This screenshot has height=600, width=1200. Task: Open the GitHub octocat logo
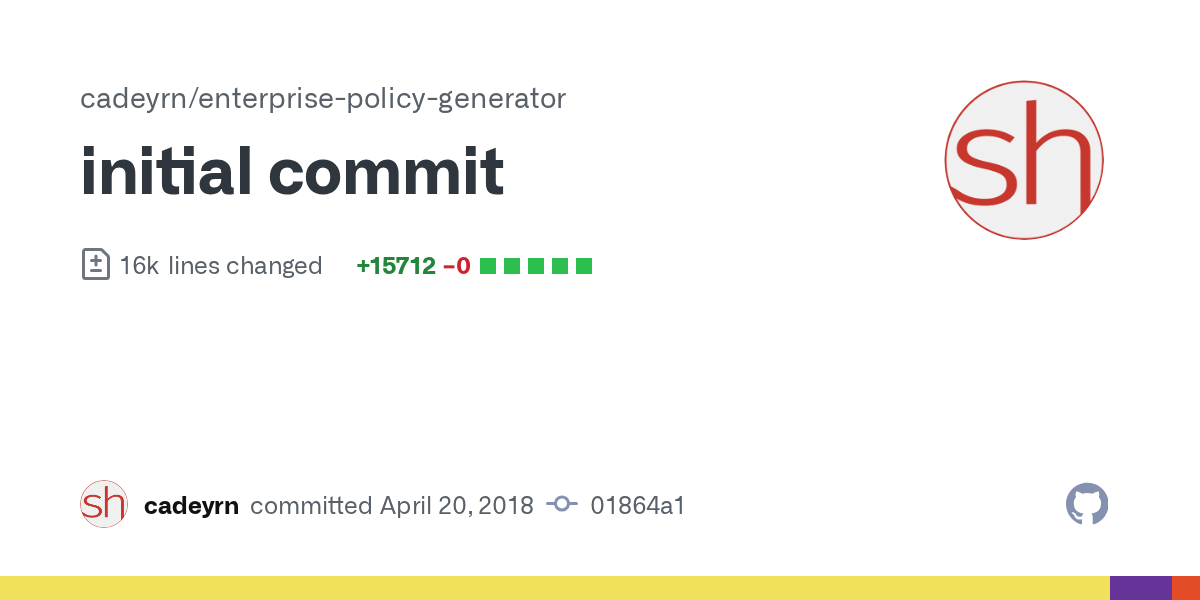tap(1087, 504)
